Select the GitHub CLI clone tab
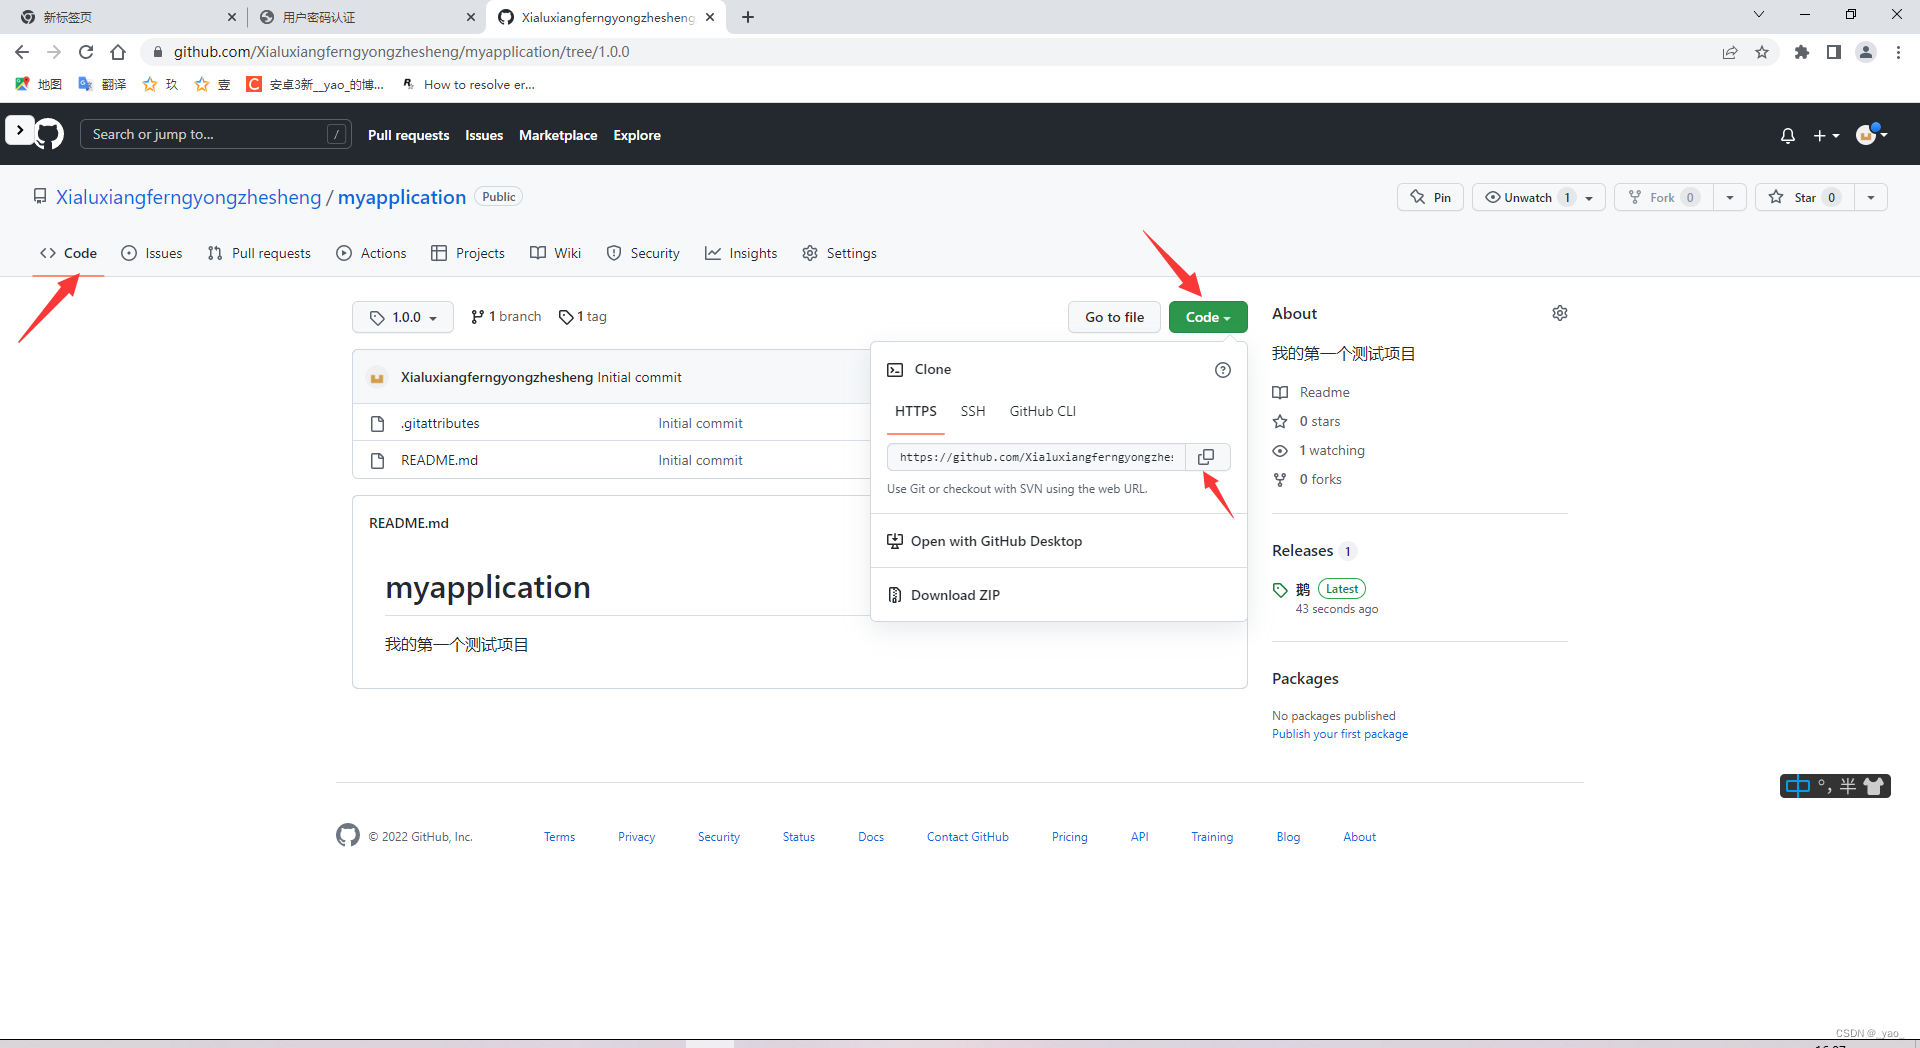This screenshot has width=1920, height=1048. point(1043,411)
